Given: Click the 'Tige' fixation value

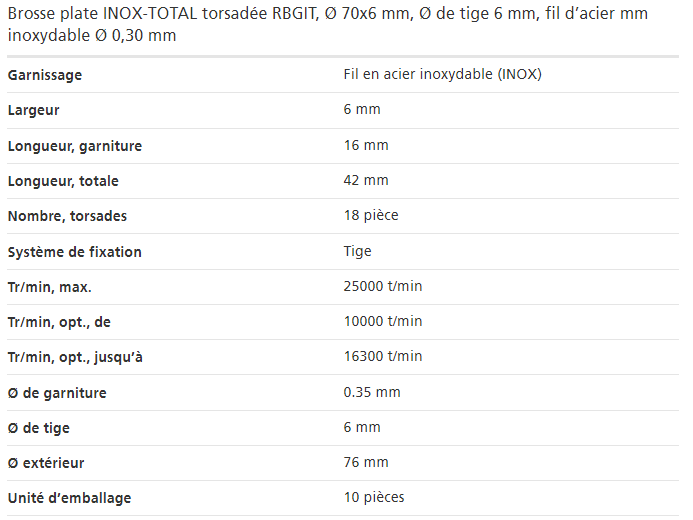Looking at the screenshot, I should [x=358, y=251].
